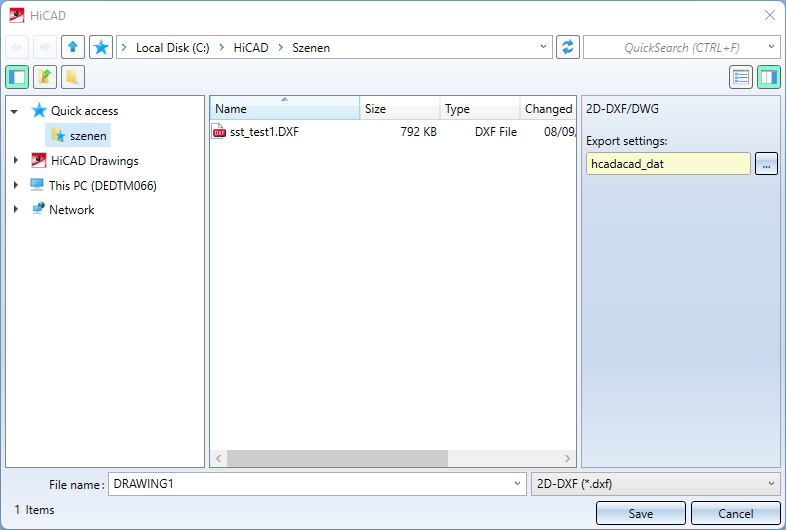Switch to details list view
The width and height of the screenshot is (786, 530).
(x=741, y=77)
